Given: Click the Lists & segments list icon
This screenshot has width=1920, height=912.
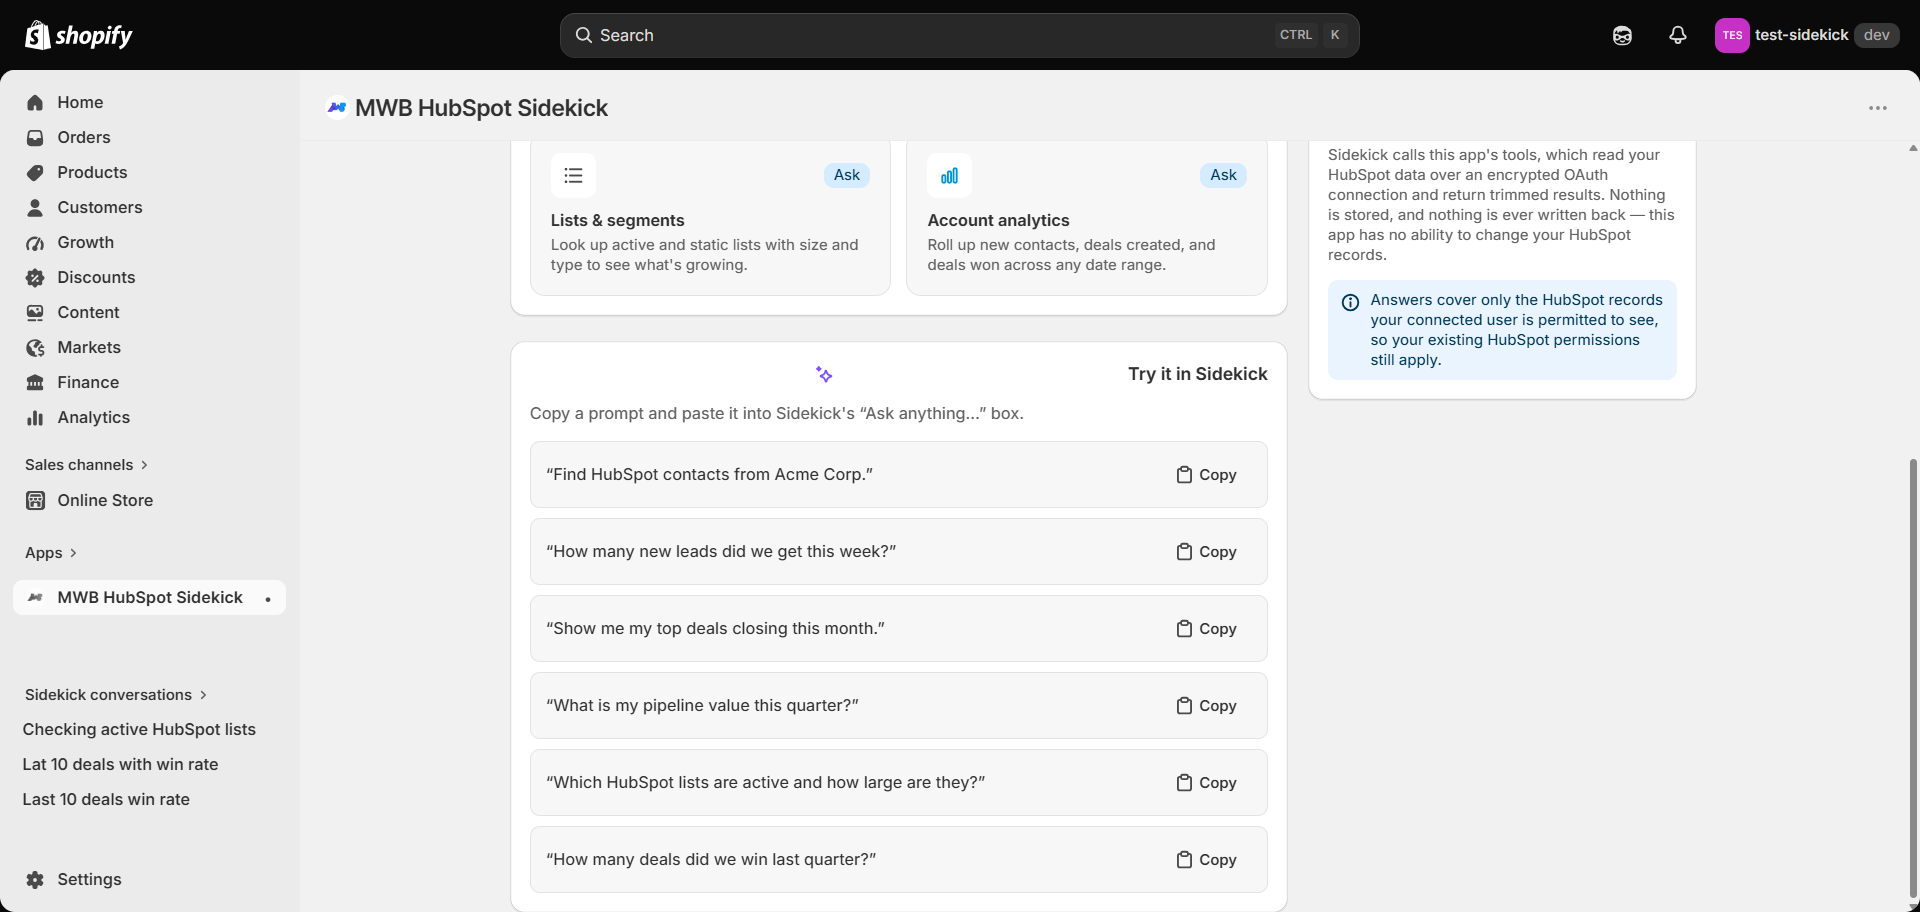Looking at the screenshot, I should [x=573, y=176].
